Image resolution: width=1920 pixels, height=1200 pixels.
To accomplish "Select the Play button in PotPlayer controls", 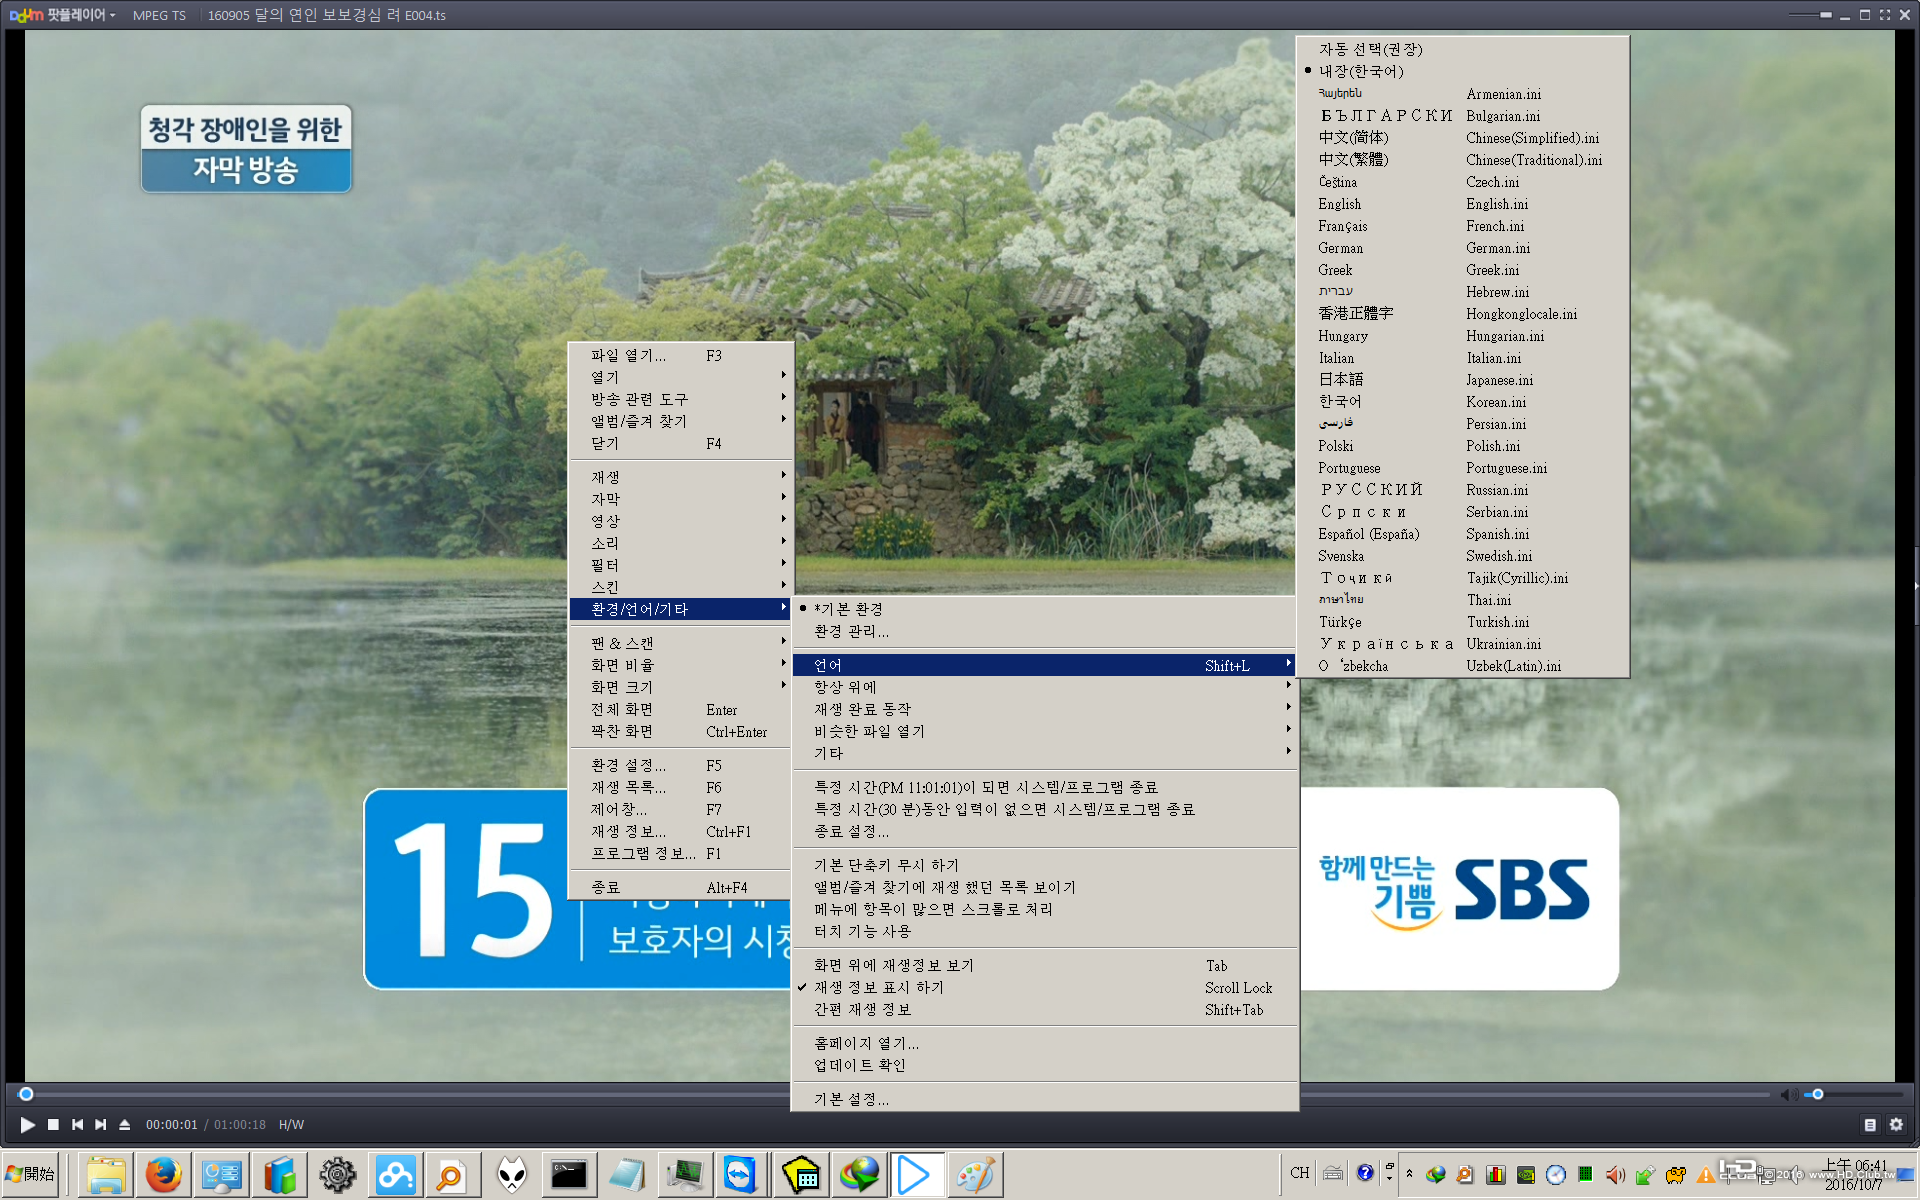I will (x=27, y=1124).
